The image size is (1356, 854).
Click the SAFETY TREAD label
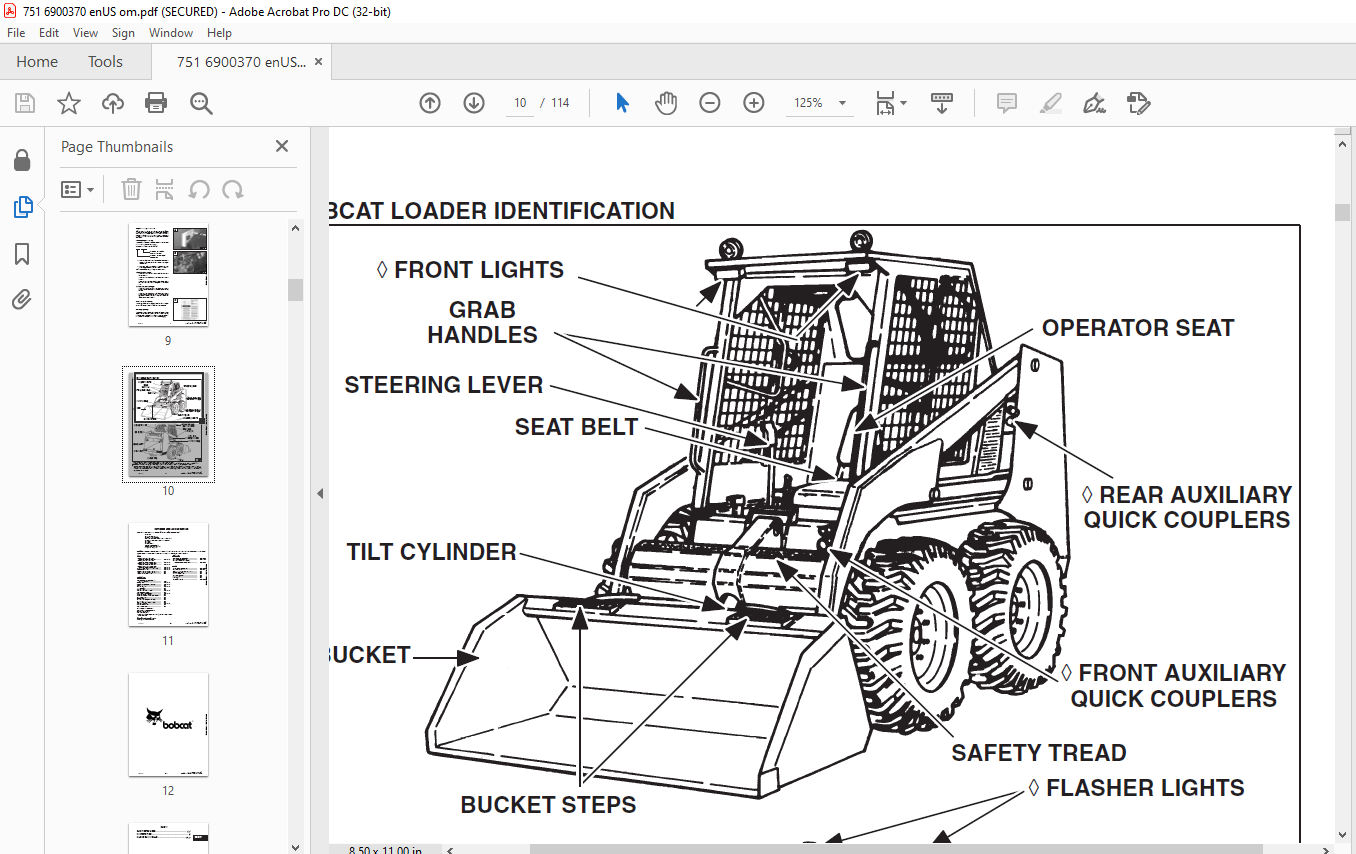pos(1039,753)
